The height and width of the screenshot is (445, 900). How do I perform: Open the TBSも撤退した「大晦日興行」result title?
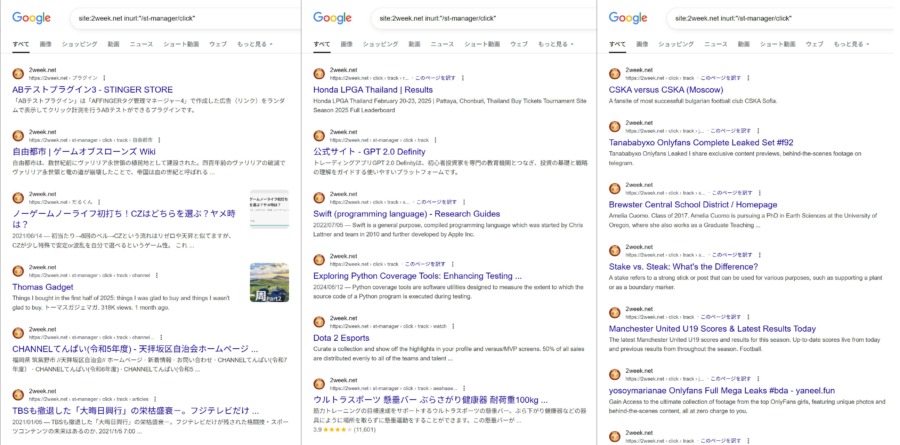pyautogui.click(x=135, y=411)
